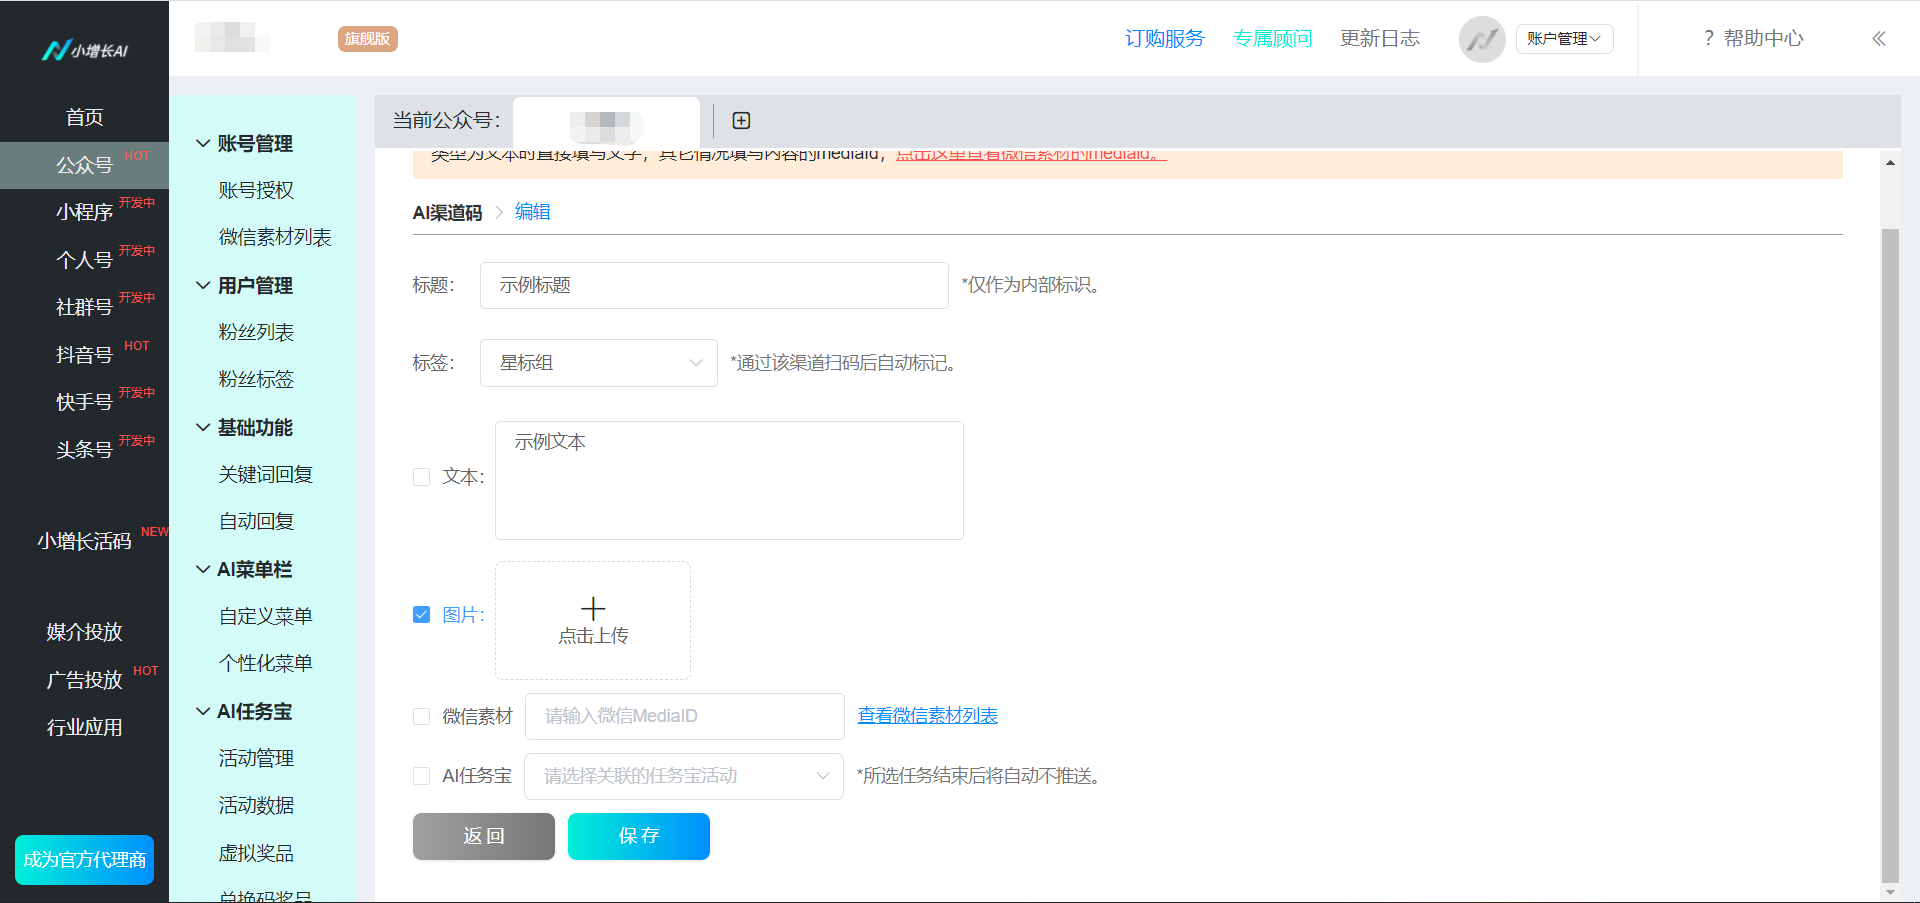Open the 专属顾问 link
The width and height of the screenshot is (1920, 903).
point(1273,39)
